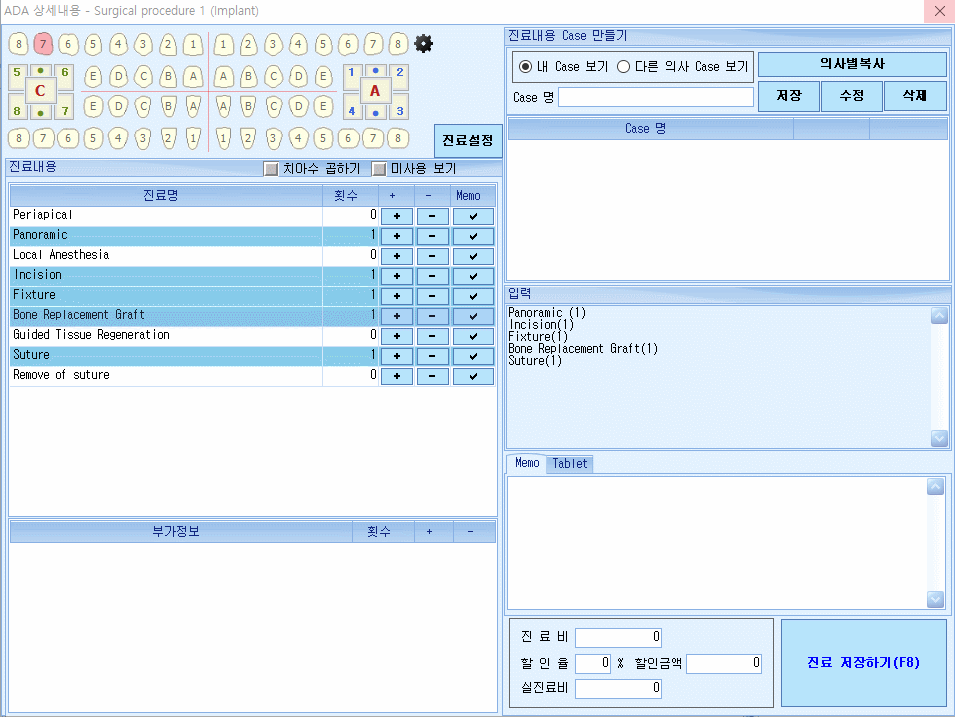Image resolution: width=955 pixels, height=717 pixels.
Task: Toggle 미사용 보기 checkbox
Action: click(379, 169)
